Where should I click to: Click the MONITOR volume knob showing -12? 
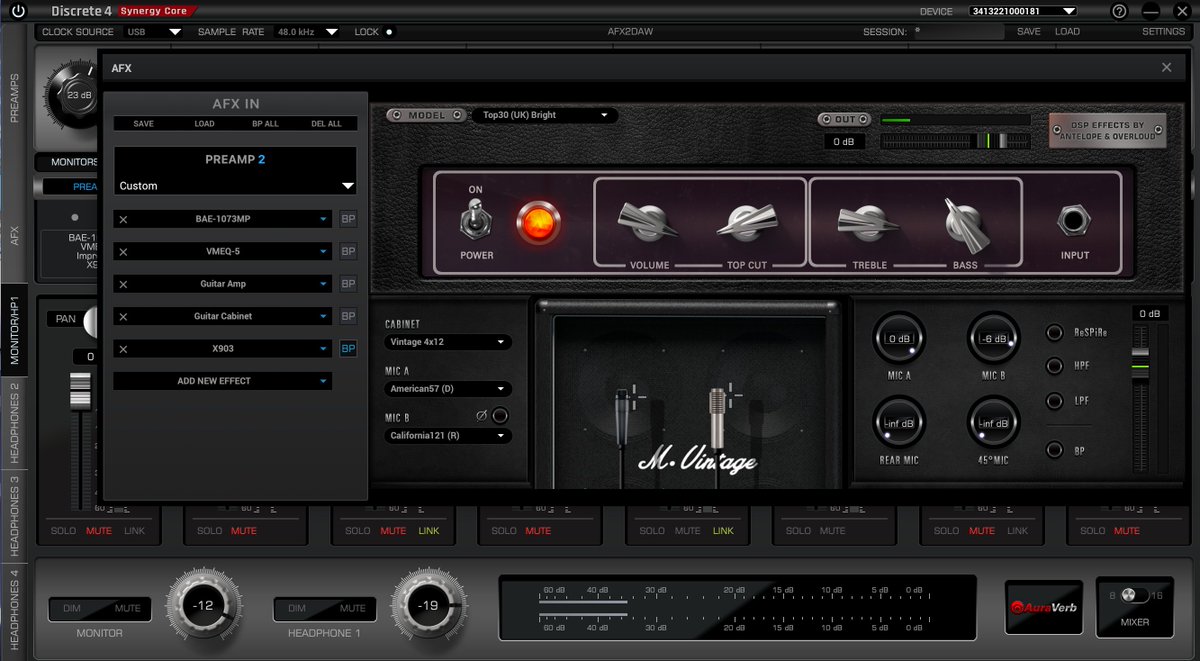click(x=203, y=606)
